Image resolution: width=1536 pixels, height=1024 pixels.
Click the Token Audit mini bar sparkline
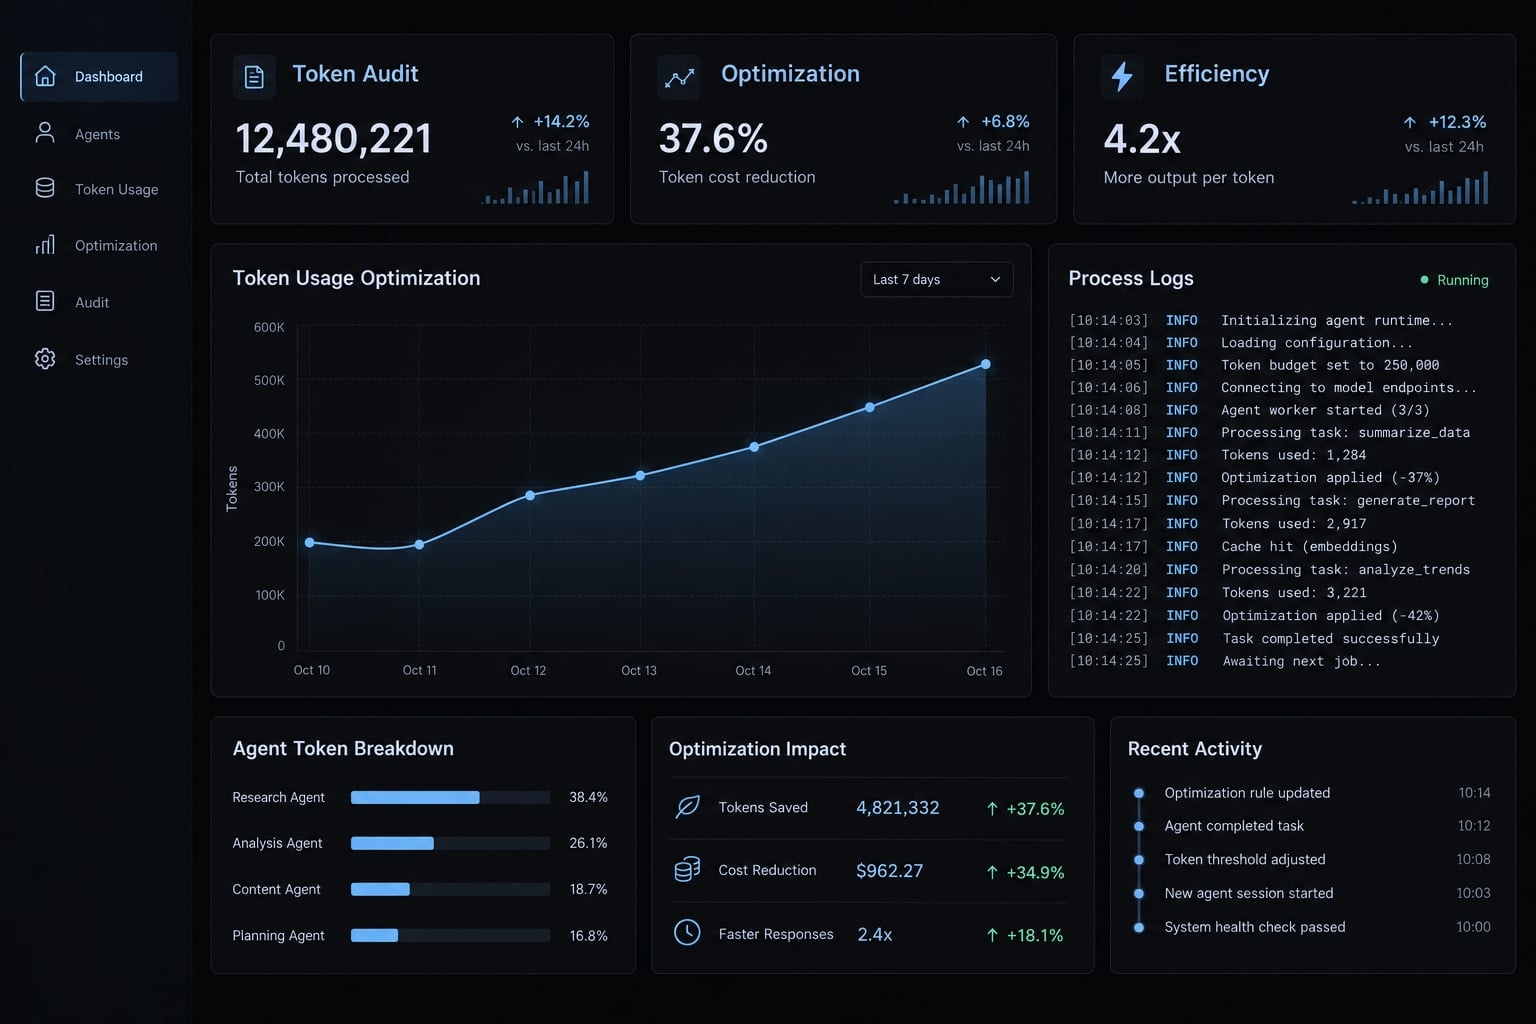pyautogui.click(x=535, y=187)
